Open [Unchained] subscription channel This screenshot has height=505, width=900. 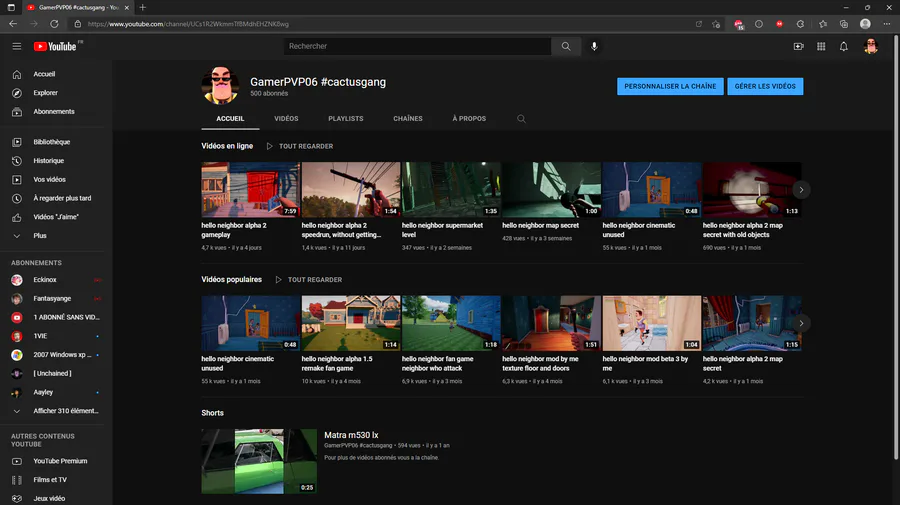tap(52, 374)
